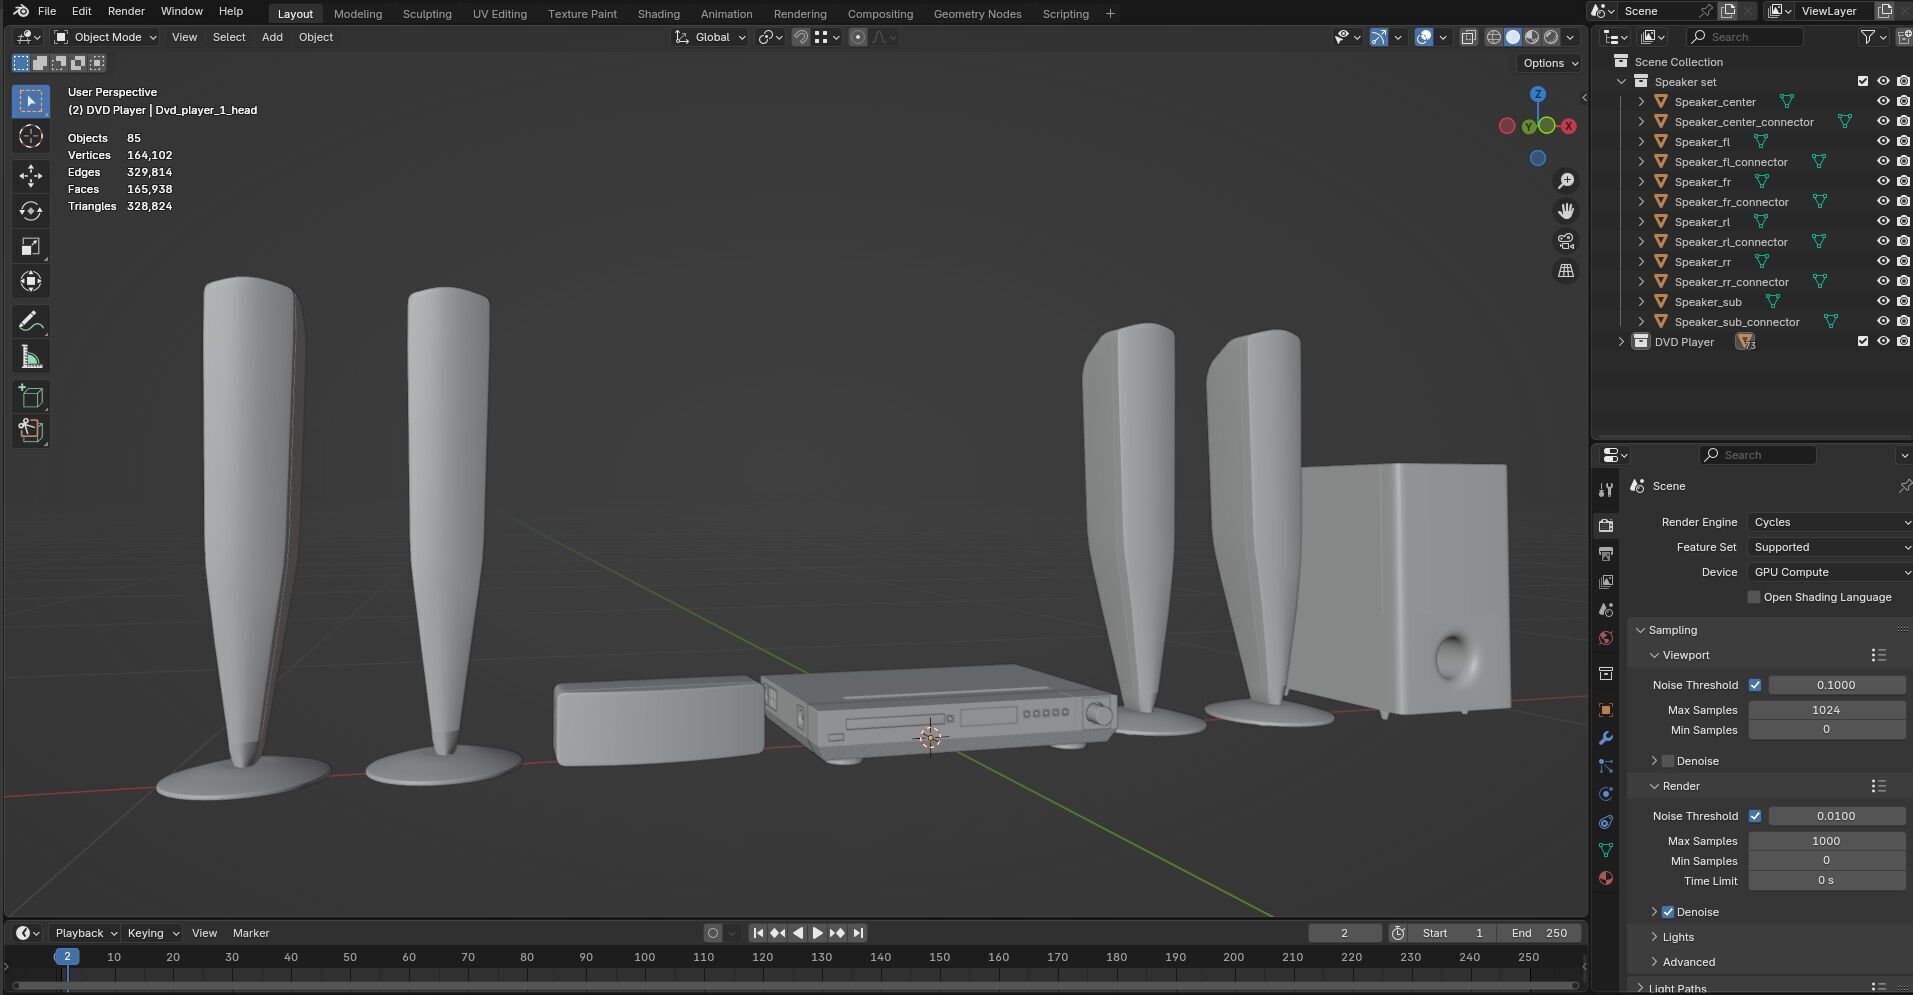The width and height of the screenshot is (1913, 995).
Task: Click the zoom magnifier viewport icon
Action: pos(1566,181)
